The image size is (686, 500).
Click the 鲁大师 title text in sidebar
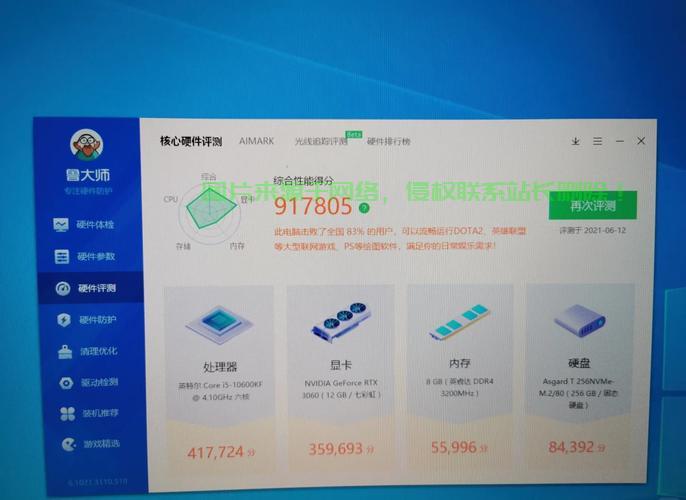[x=88, y=175]
